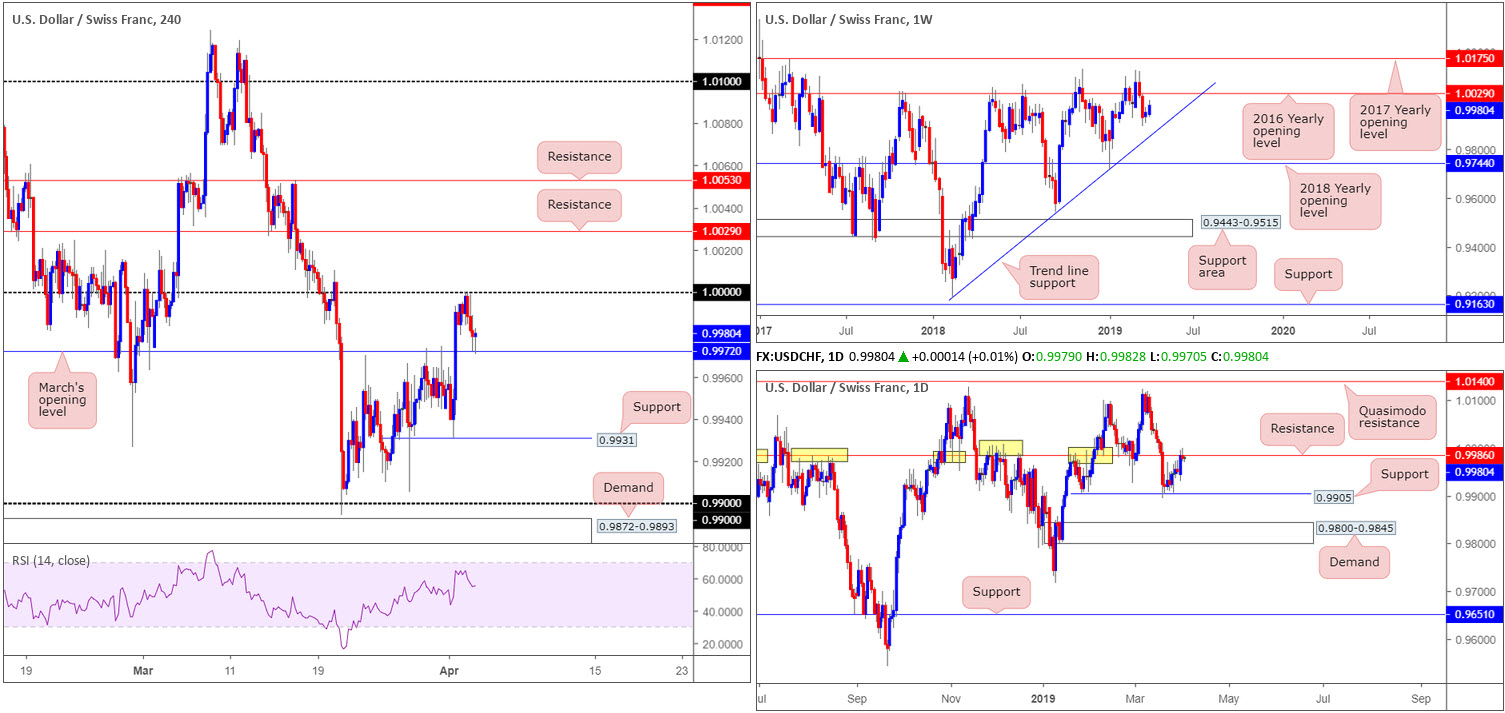1505x713 pixels.
Task: Click the 'Trend line support' callout
Action: [1057, 277]
